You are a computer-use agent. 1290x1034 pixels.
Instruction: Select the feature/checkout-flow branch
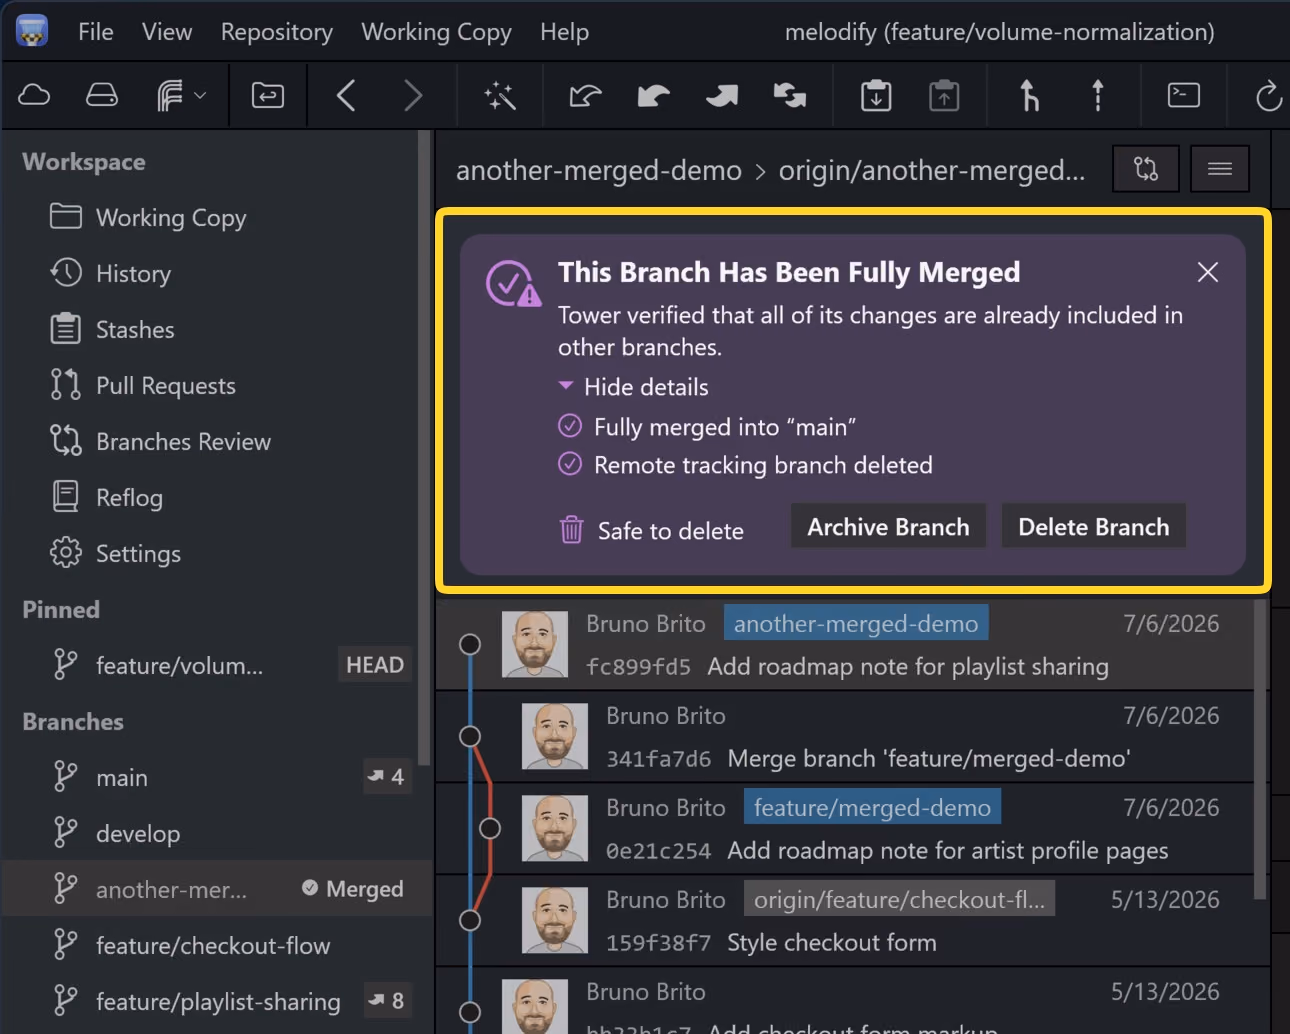(216, 945)
